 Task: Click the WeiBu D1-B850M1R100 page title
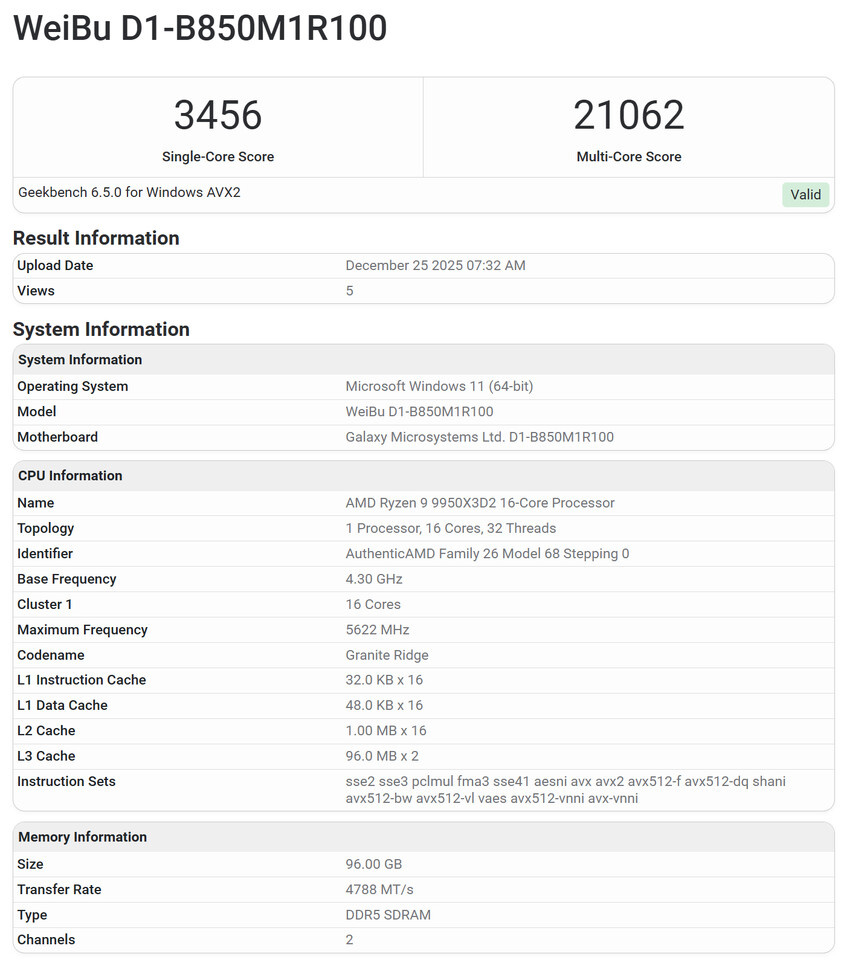[200, 28]
